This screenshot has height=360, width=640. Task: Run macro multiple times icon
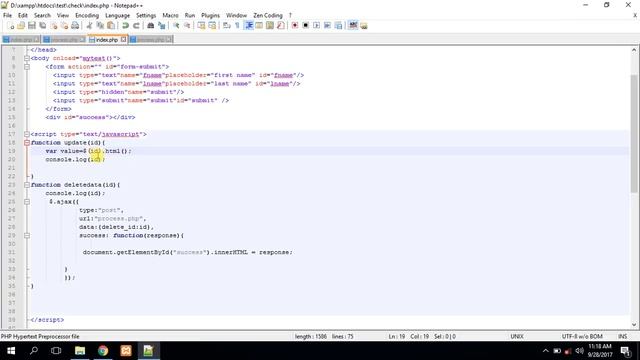[327, 26]
